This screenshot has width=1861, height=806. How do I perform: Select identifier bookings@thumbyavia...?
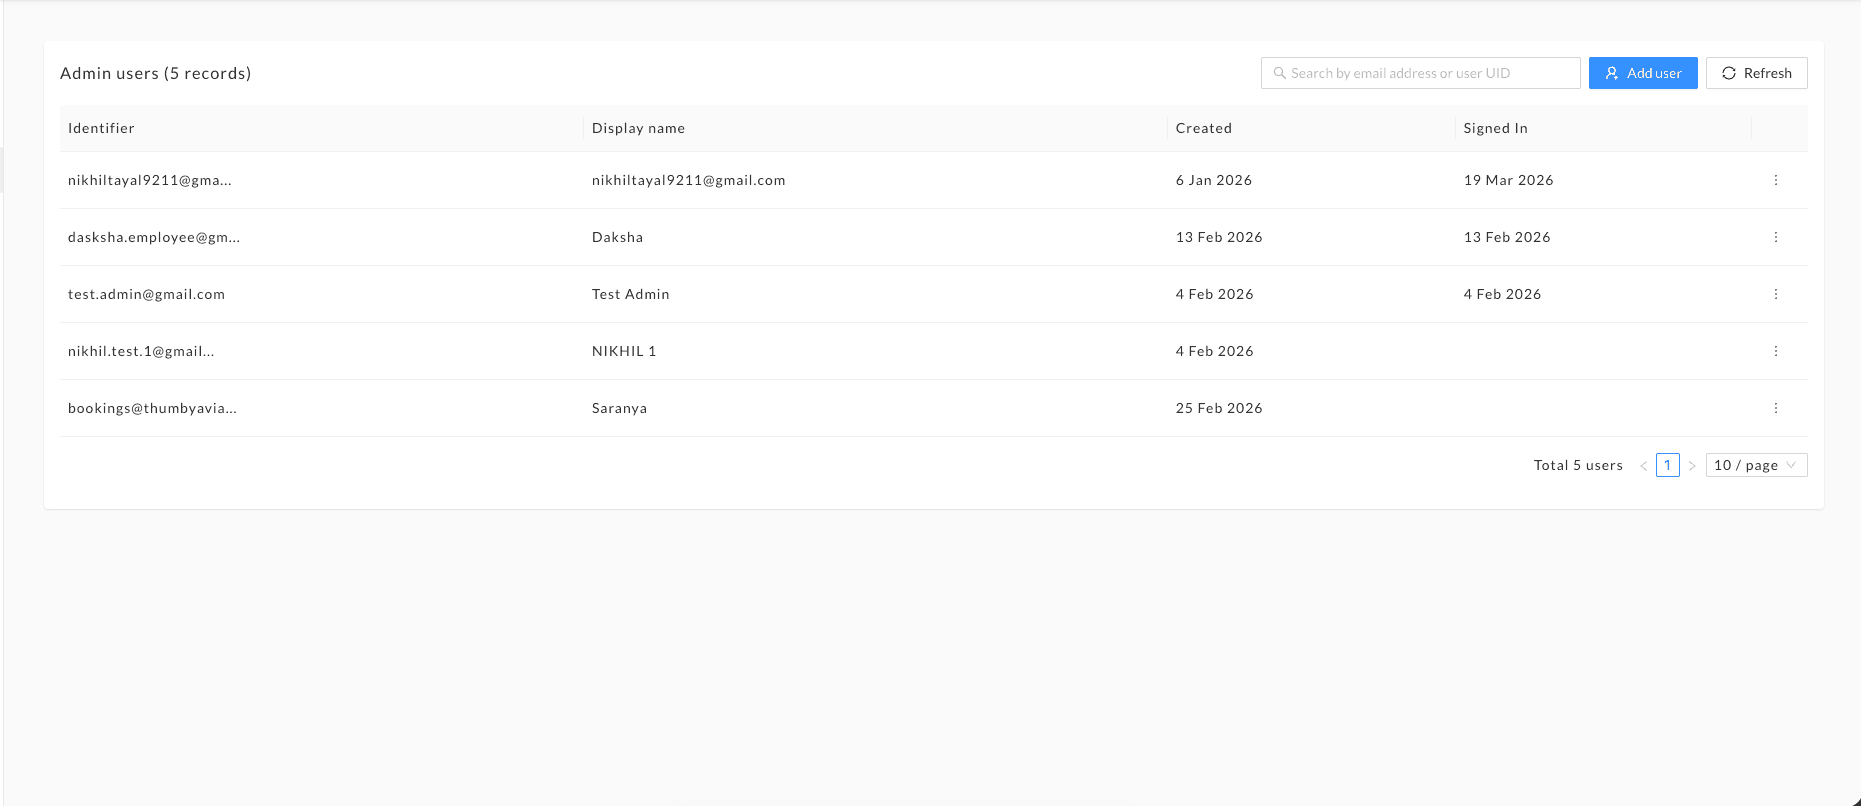[152, 408]
